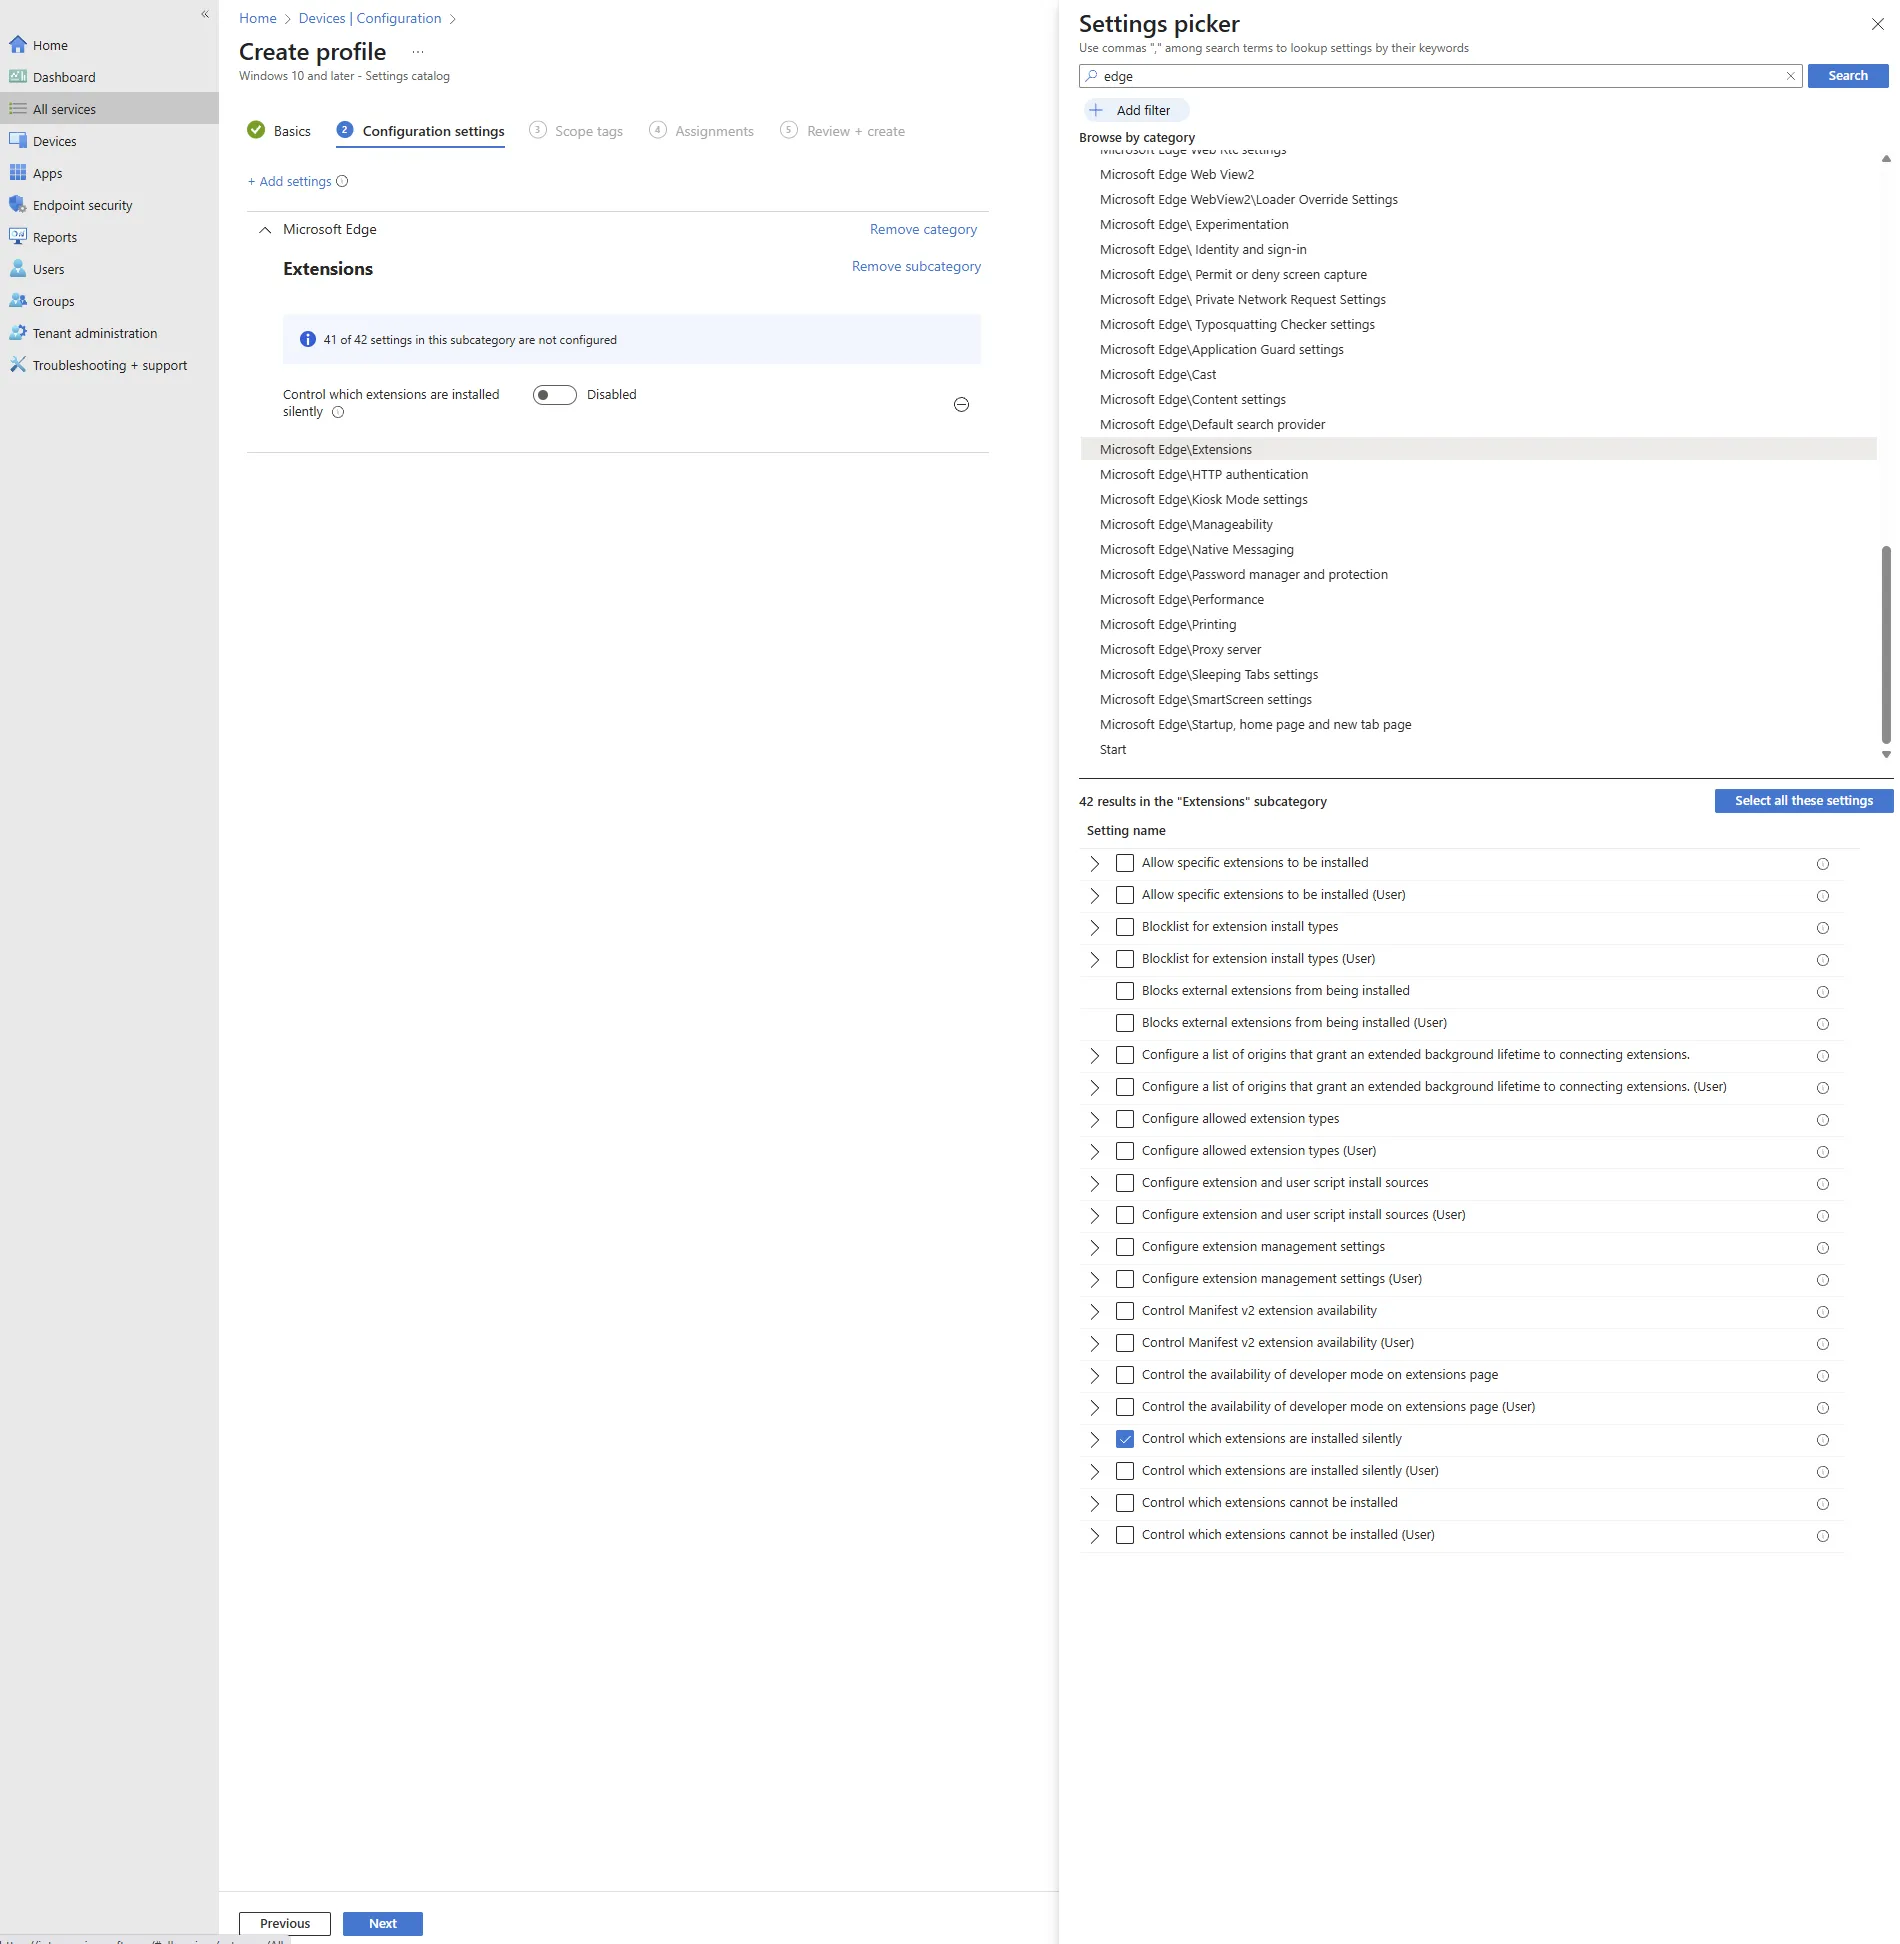The width and height of the screenshot is (1900, 1944).
Task: Expand 'Blocklist for extension install types' row
Action: coord(1094,927)
